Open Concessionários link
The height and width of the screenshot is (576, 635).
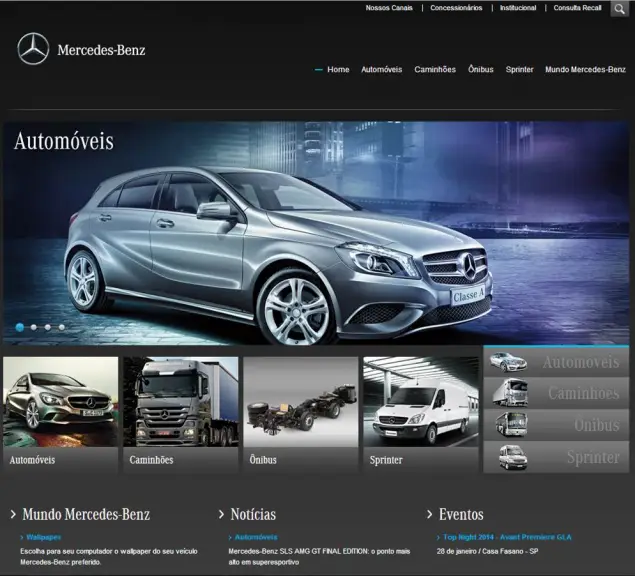pos(456,8)
